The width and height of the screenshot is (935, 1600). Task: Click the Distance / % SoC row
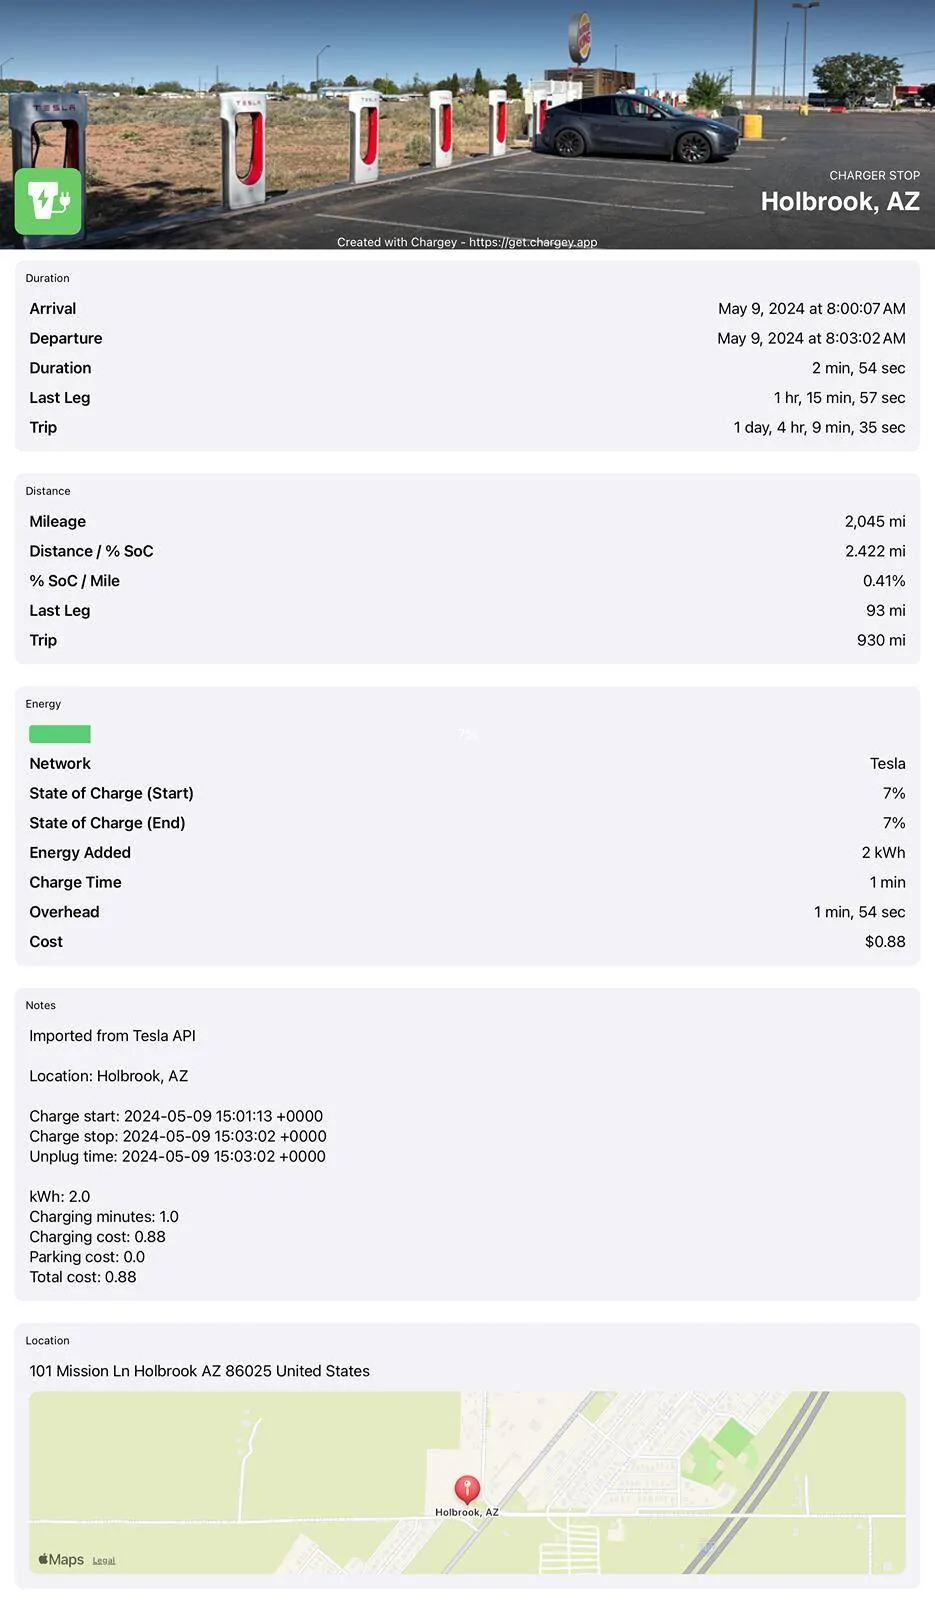coord(467,551)
